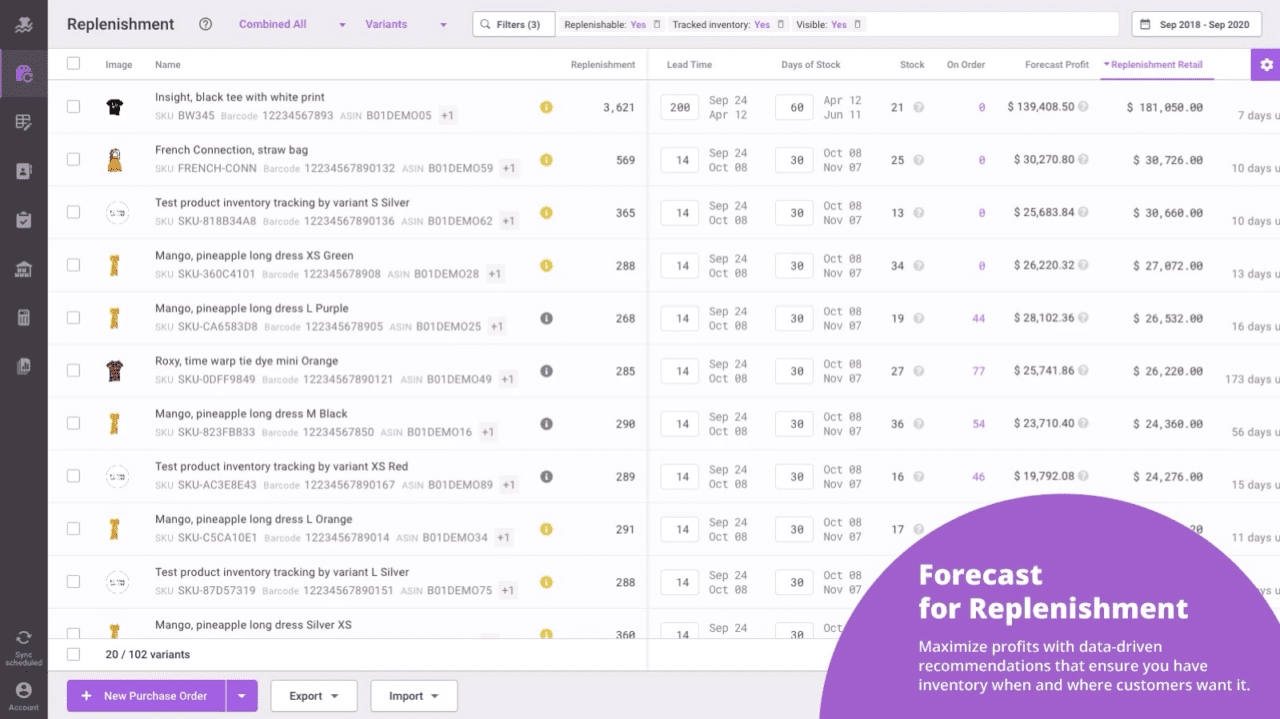Select the French Connection straw bag checkbox
This screenshot has width=1280, height=719.
click(73, 157)
